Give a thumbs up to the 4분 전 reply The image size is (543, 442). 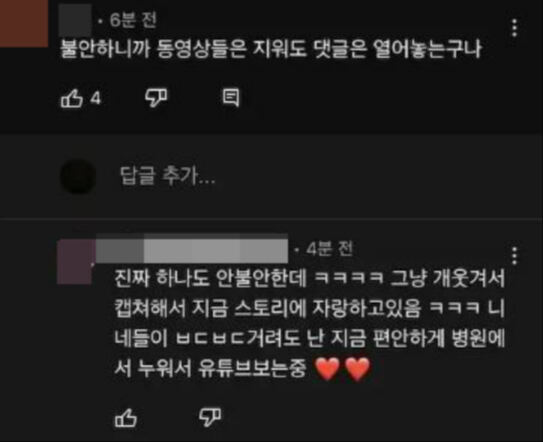[126, 417]
